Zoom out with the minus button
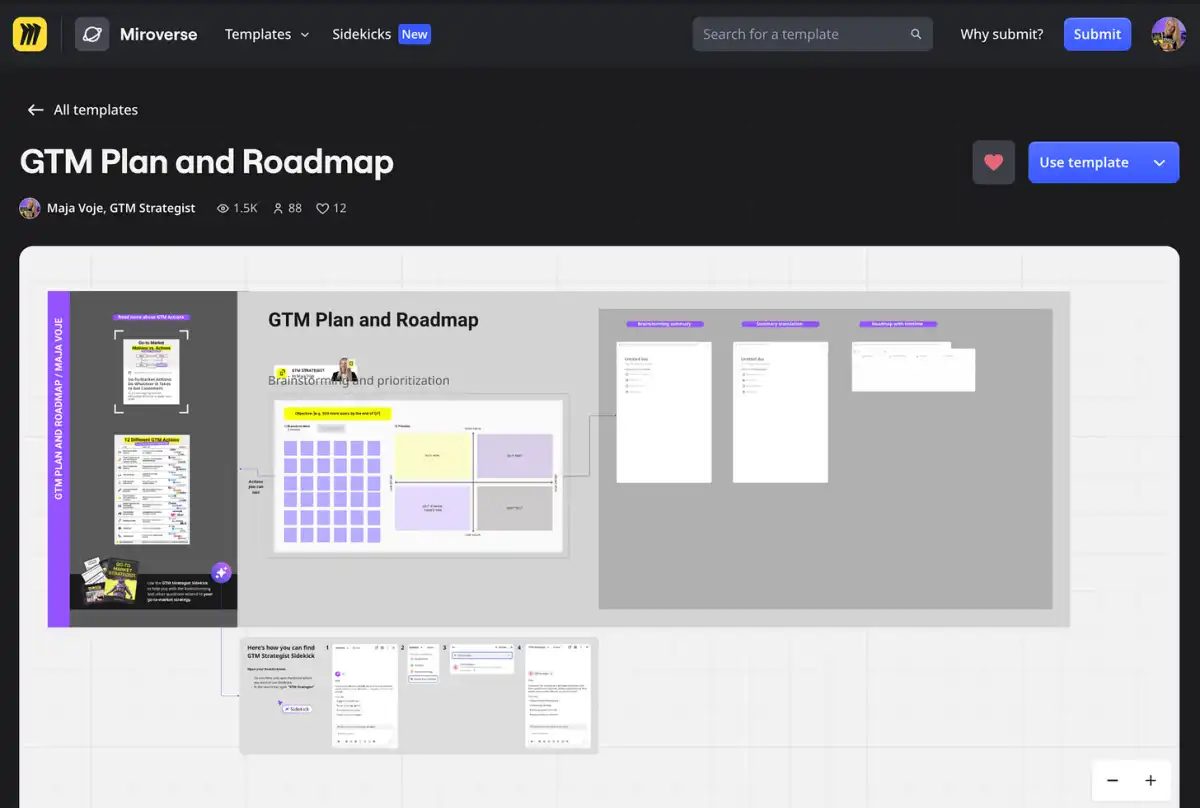 (1112, 781)
